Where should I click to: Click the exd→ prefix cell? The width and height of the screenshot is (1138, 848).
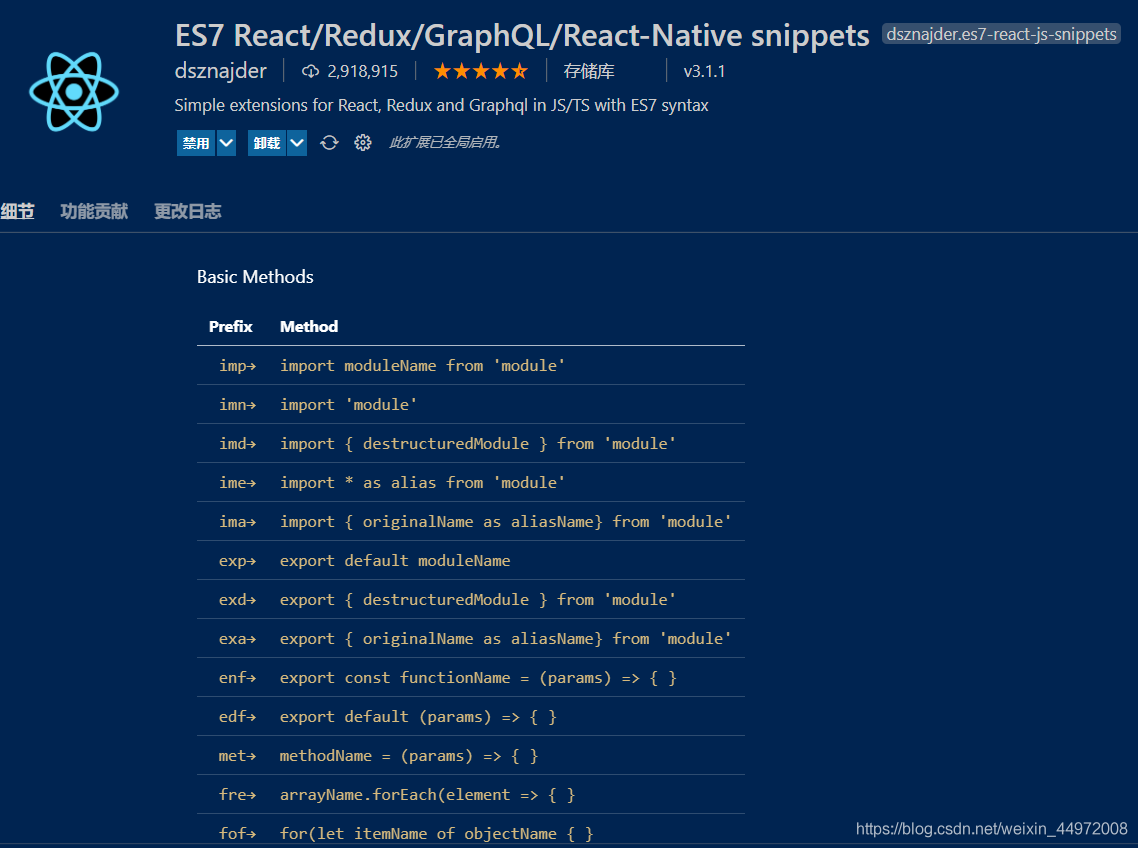238,600
